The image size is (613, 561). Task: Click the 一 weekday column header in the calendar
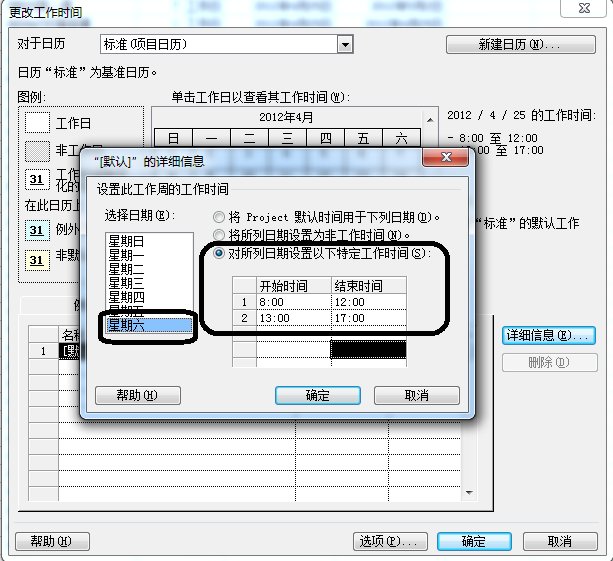[x=211, y=138]
